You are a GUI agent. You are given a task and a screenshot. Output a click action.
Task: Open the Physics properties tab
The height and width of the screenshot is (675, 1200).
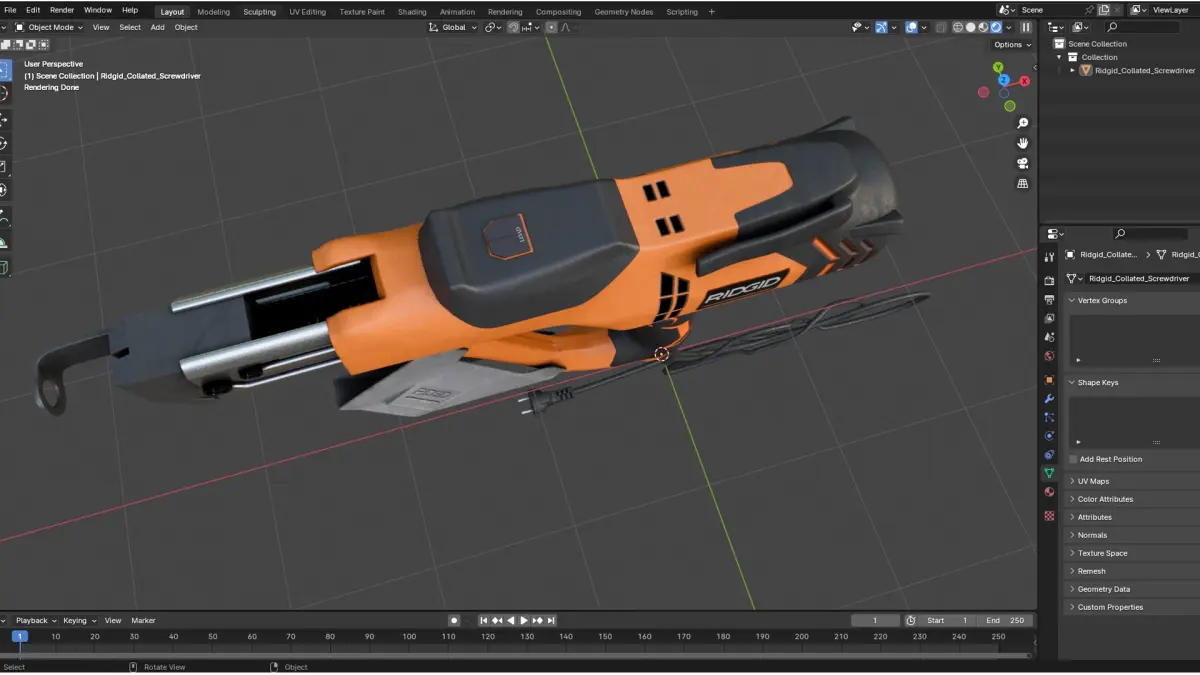coord(1049,436)
